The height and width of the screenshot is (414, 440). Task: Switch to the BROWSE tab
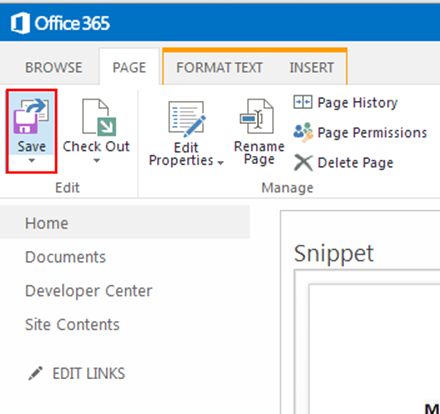(54, 68)
